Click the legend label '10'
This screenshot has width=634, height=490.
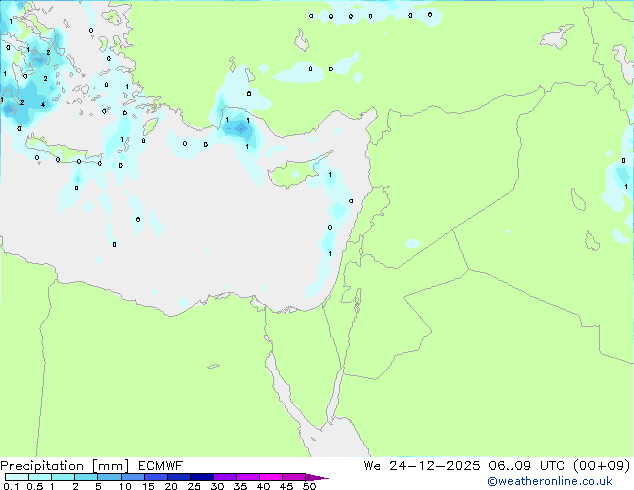(x=125, y=486)
